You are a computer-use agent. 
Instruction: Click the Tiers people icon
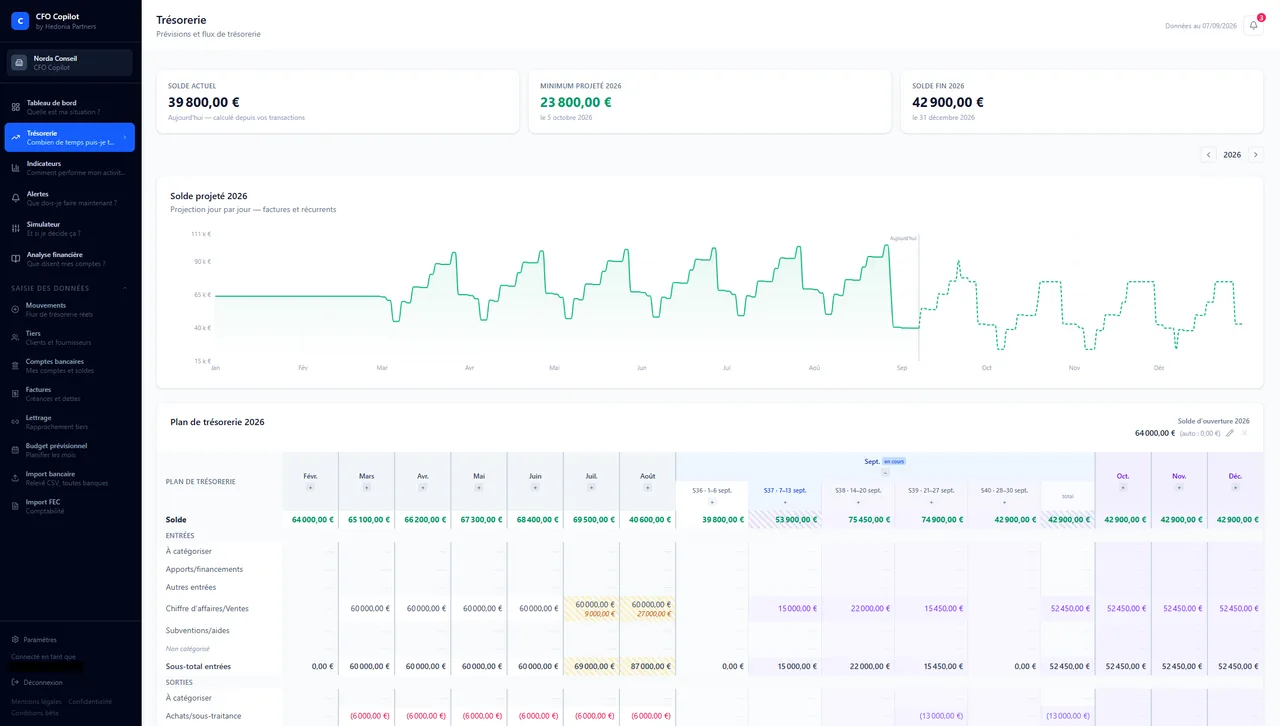tap(15, 338)
